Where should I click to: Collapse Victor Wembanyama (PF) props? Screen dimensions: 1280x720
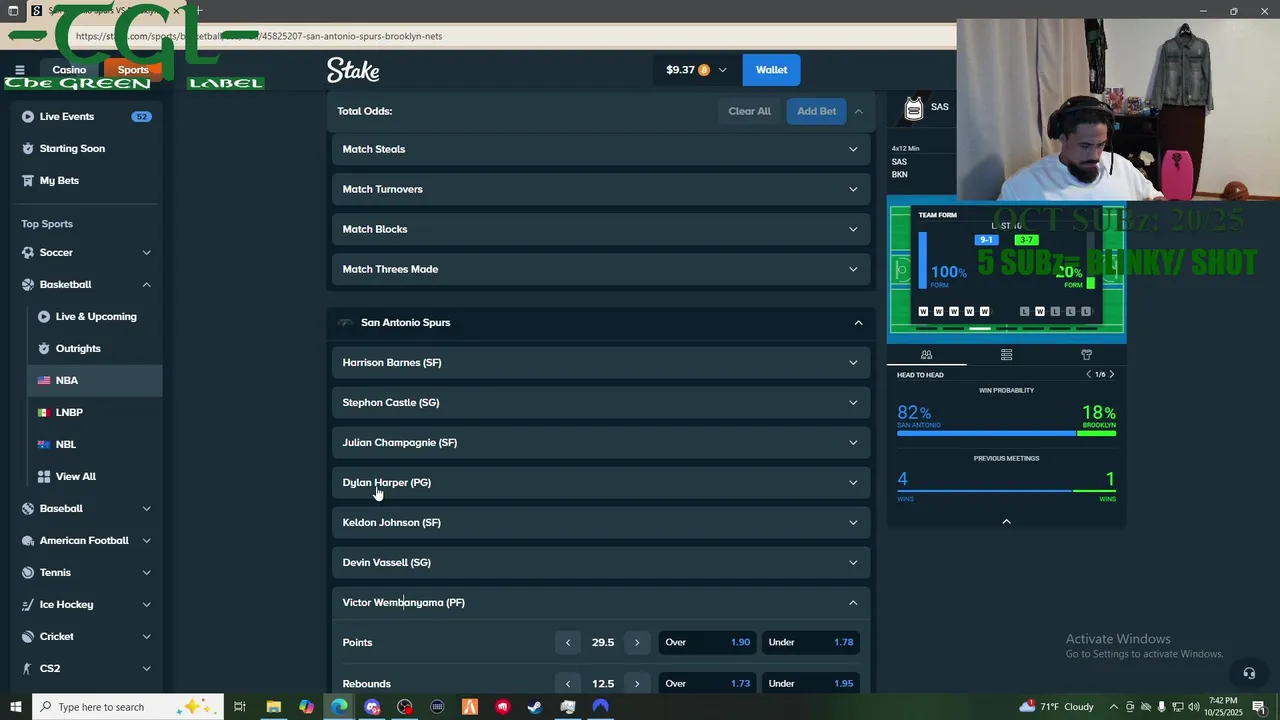click(x=601, y=603)
